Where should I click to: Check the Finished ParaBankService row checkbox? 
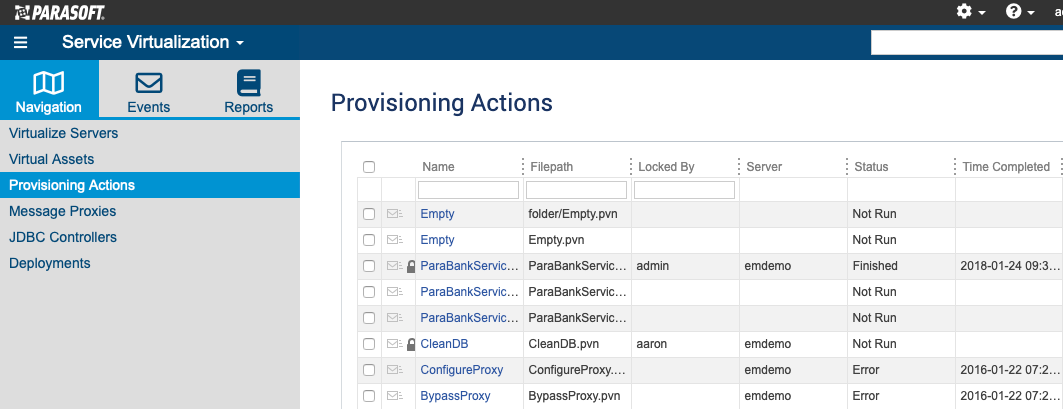[369, 266]
